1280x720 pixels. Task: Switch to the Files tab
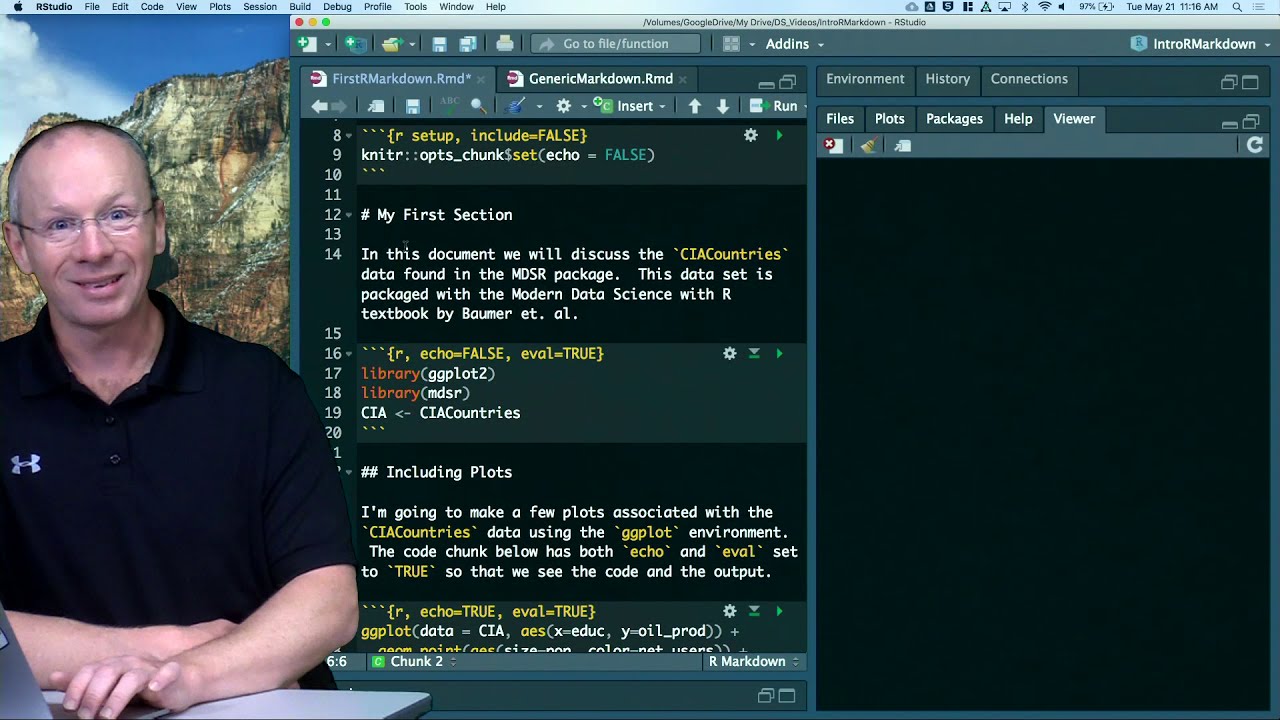point(840,119)
